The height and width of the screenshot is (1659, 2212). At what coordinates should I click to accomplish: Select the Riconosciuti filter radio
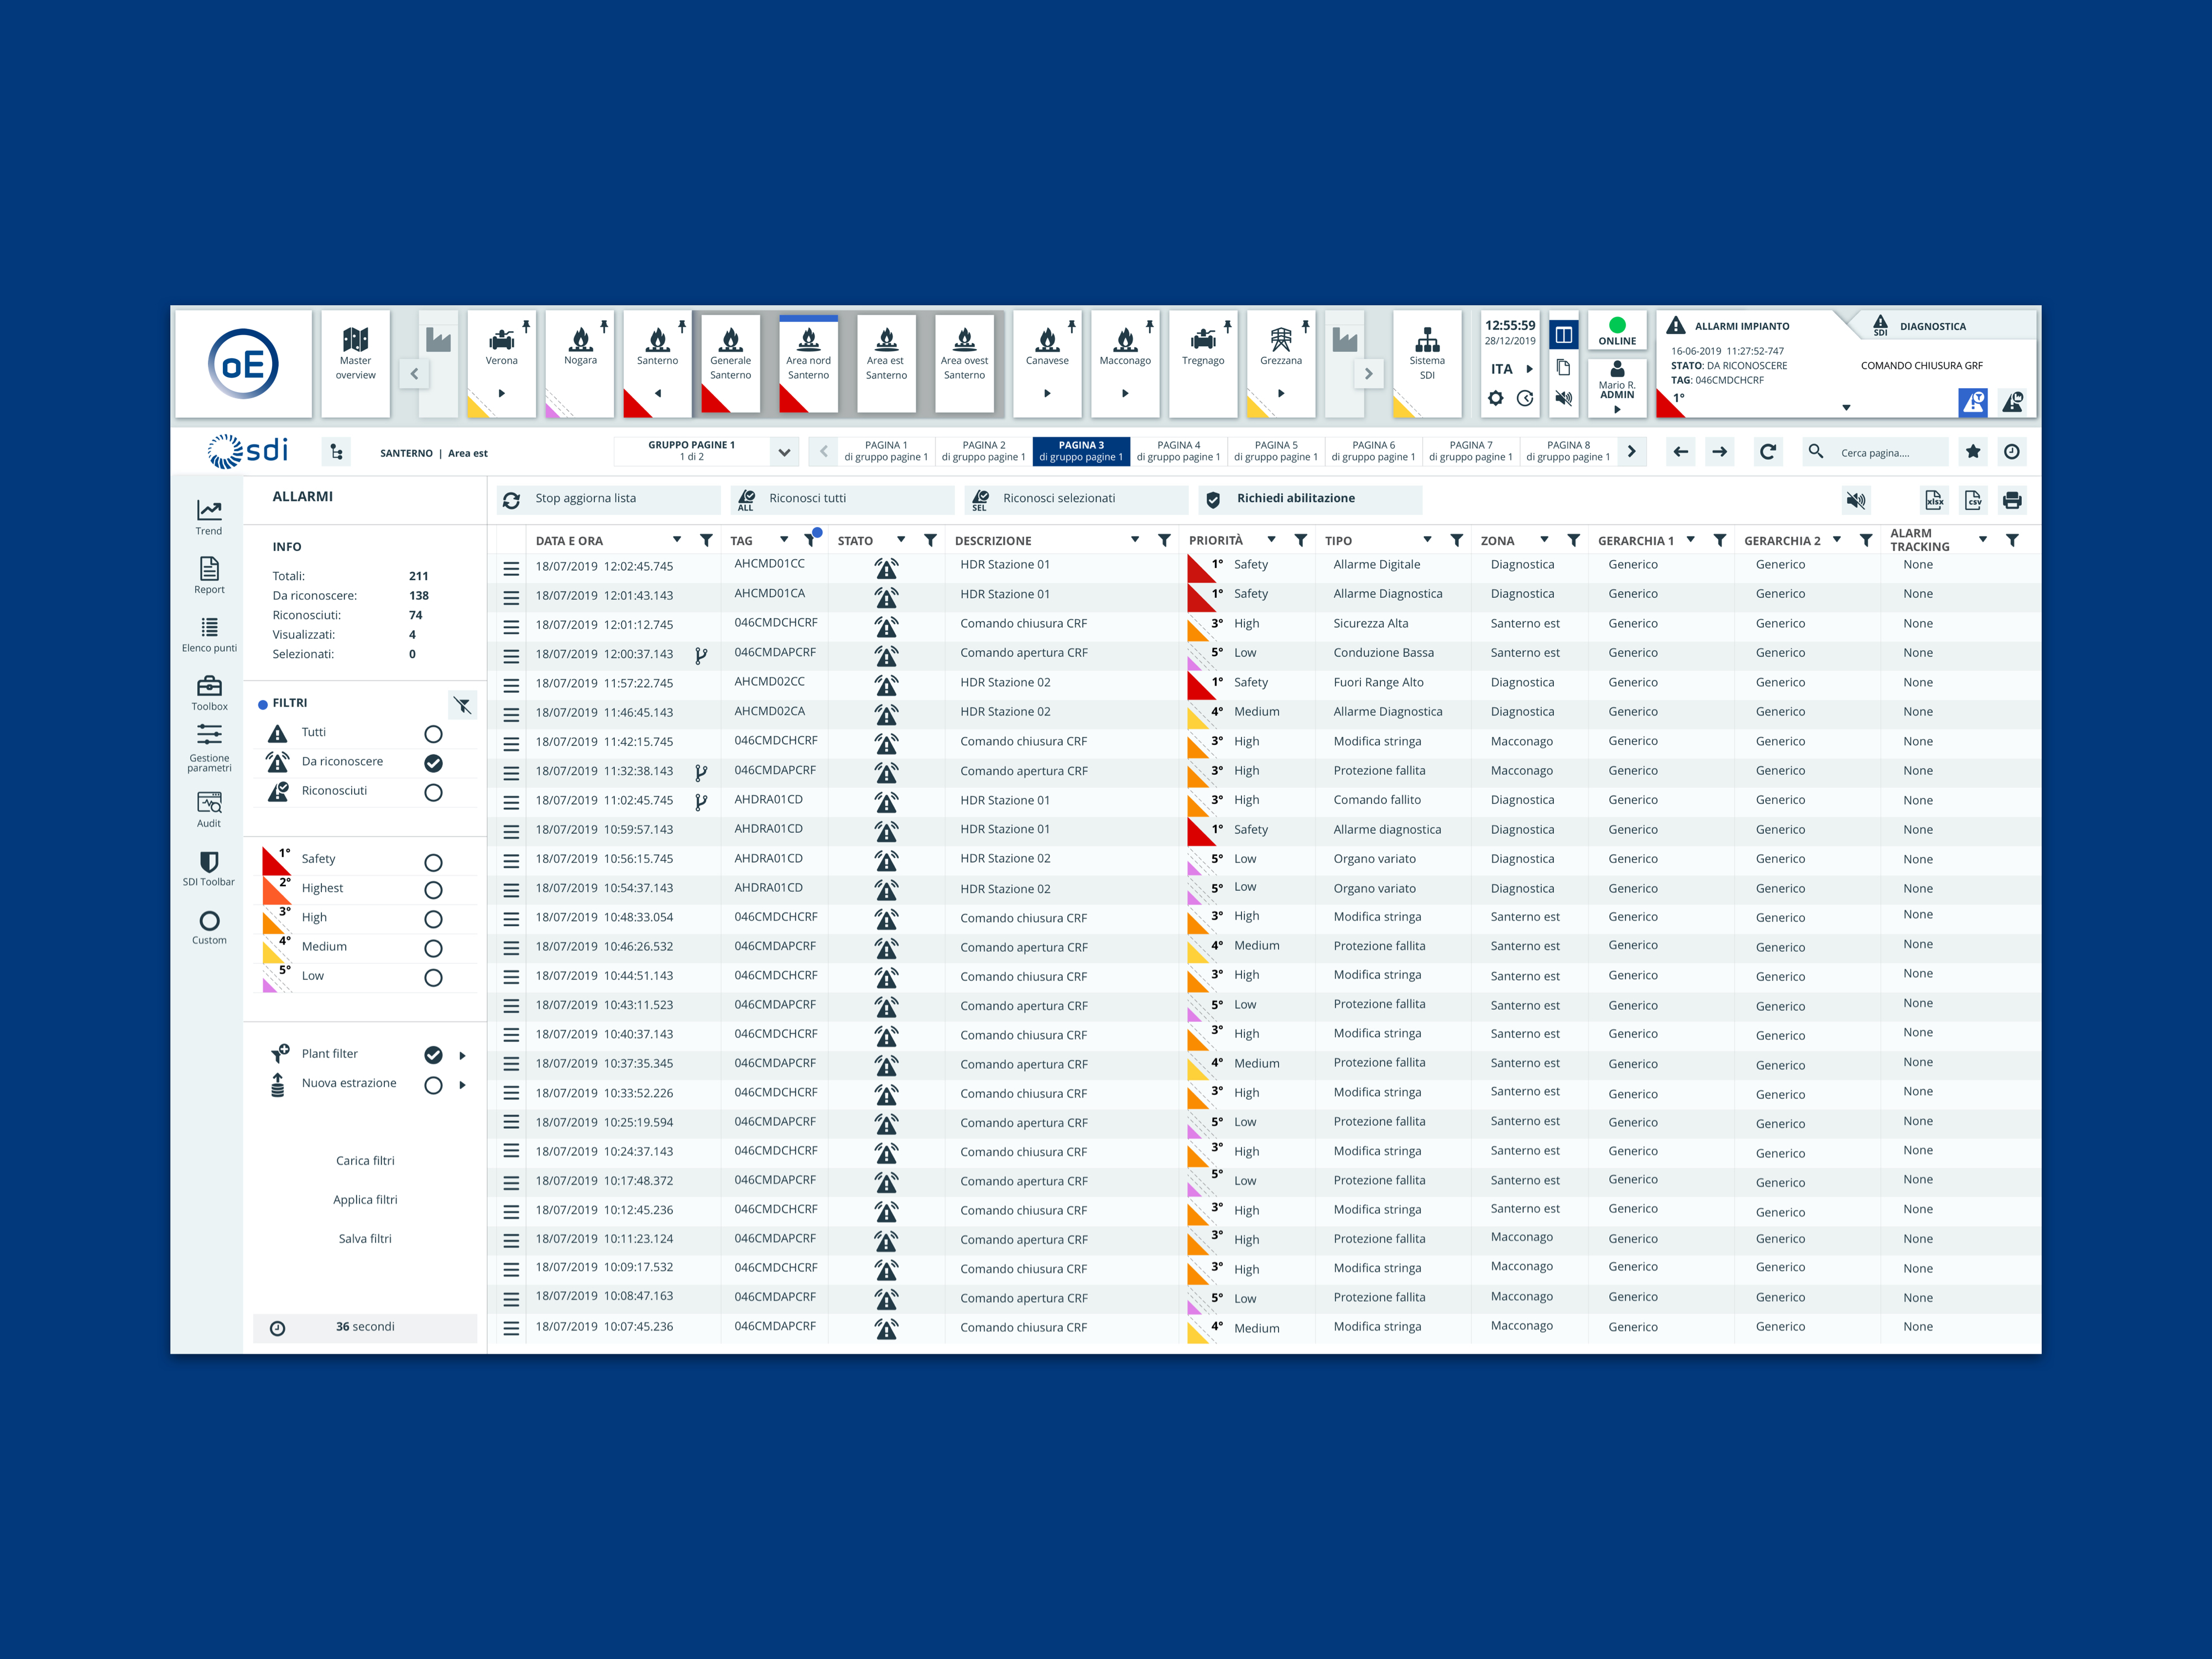coord(433,792)
